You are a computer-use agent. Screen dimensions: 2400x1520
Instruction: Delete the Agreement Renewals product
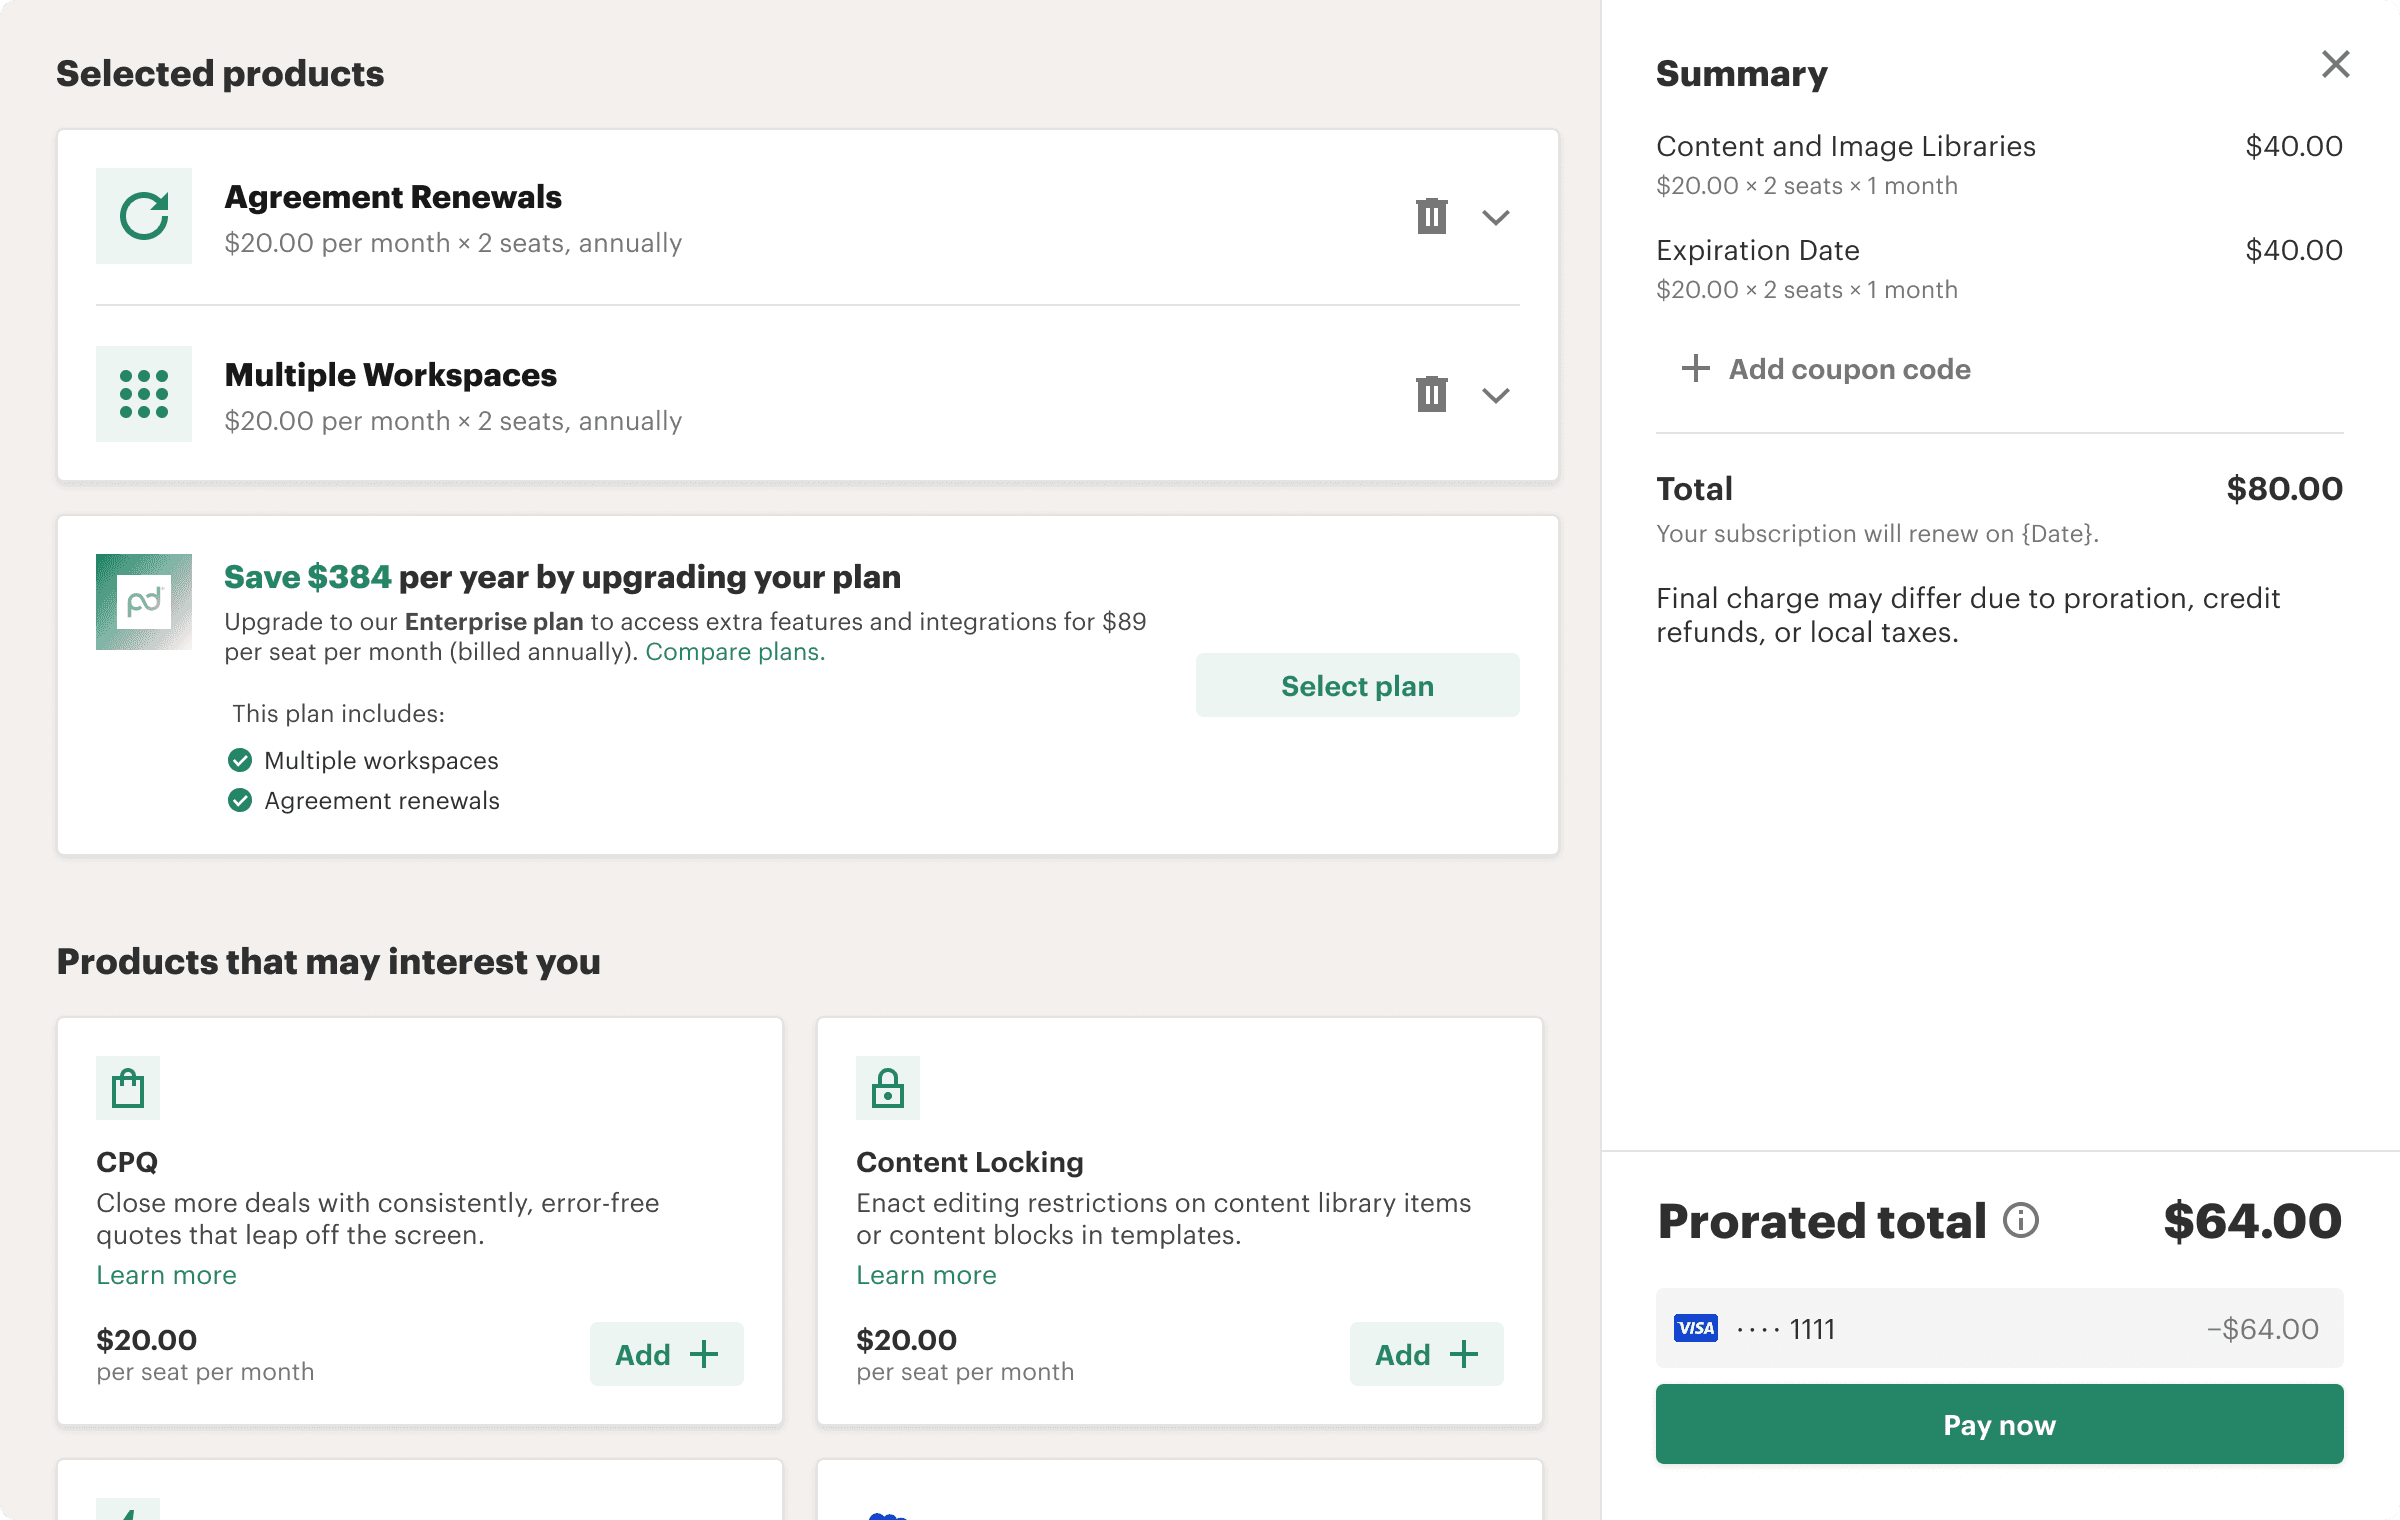(1431, 216)
